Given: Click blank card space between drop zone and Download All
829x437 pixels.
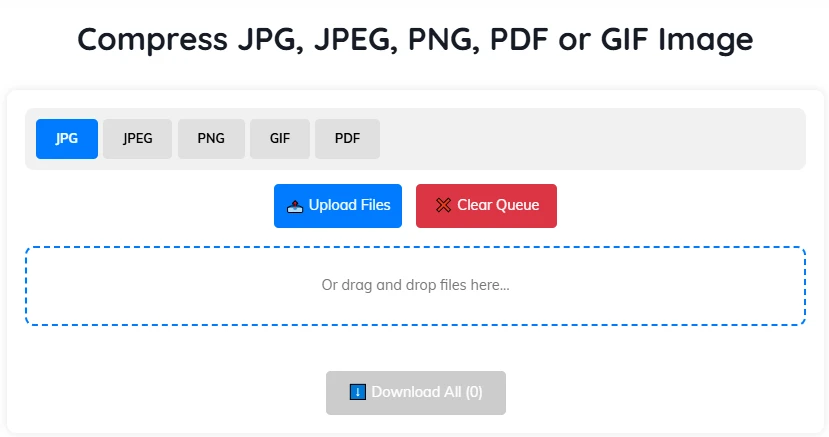Looking at the screenshot, I should point(415,348).
